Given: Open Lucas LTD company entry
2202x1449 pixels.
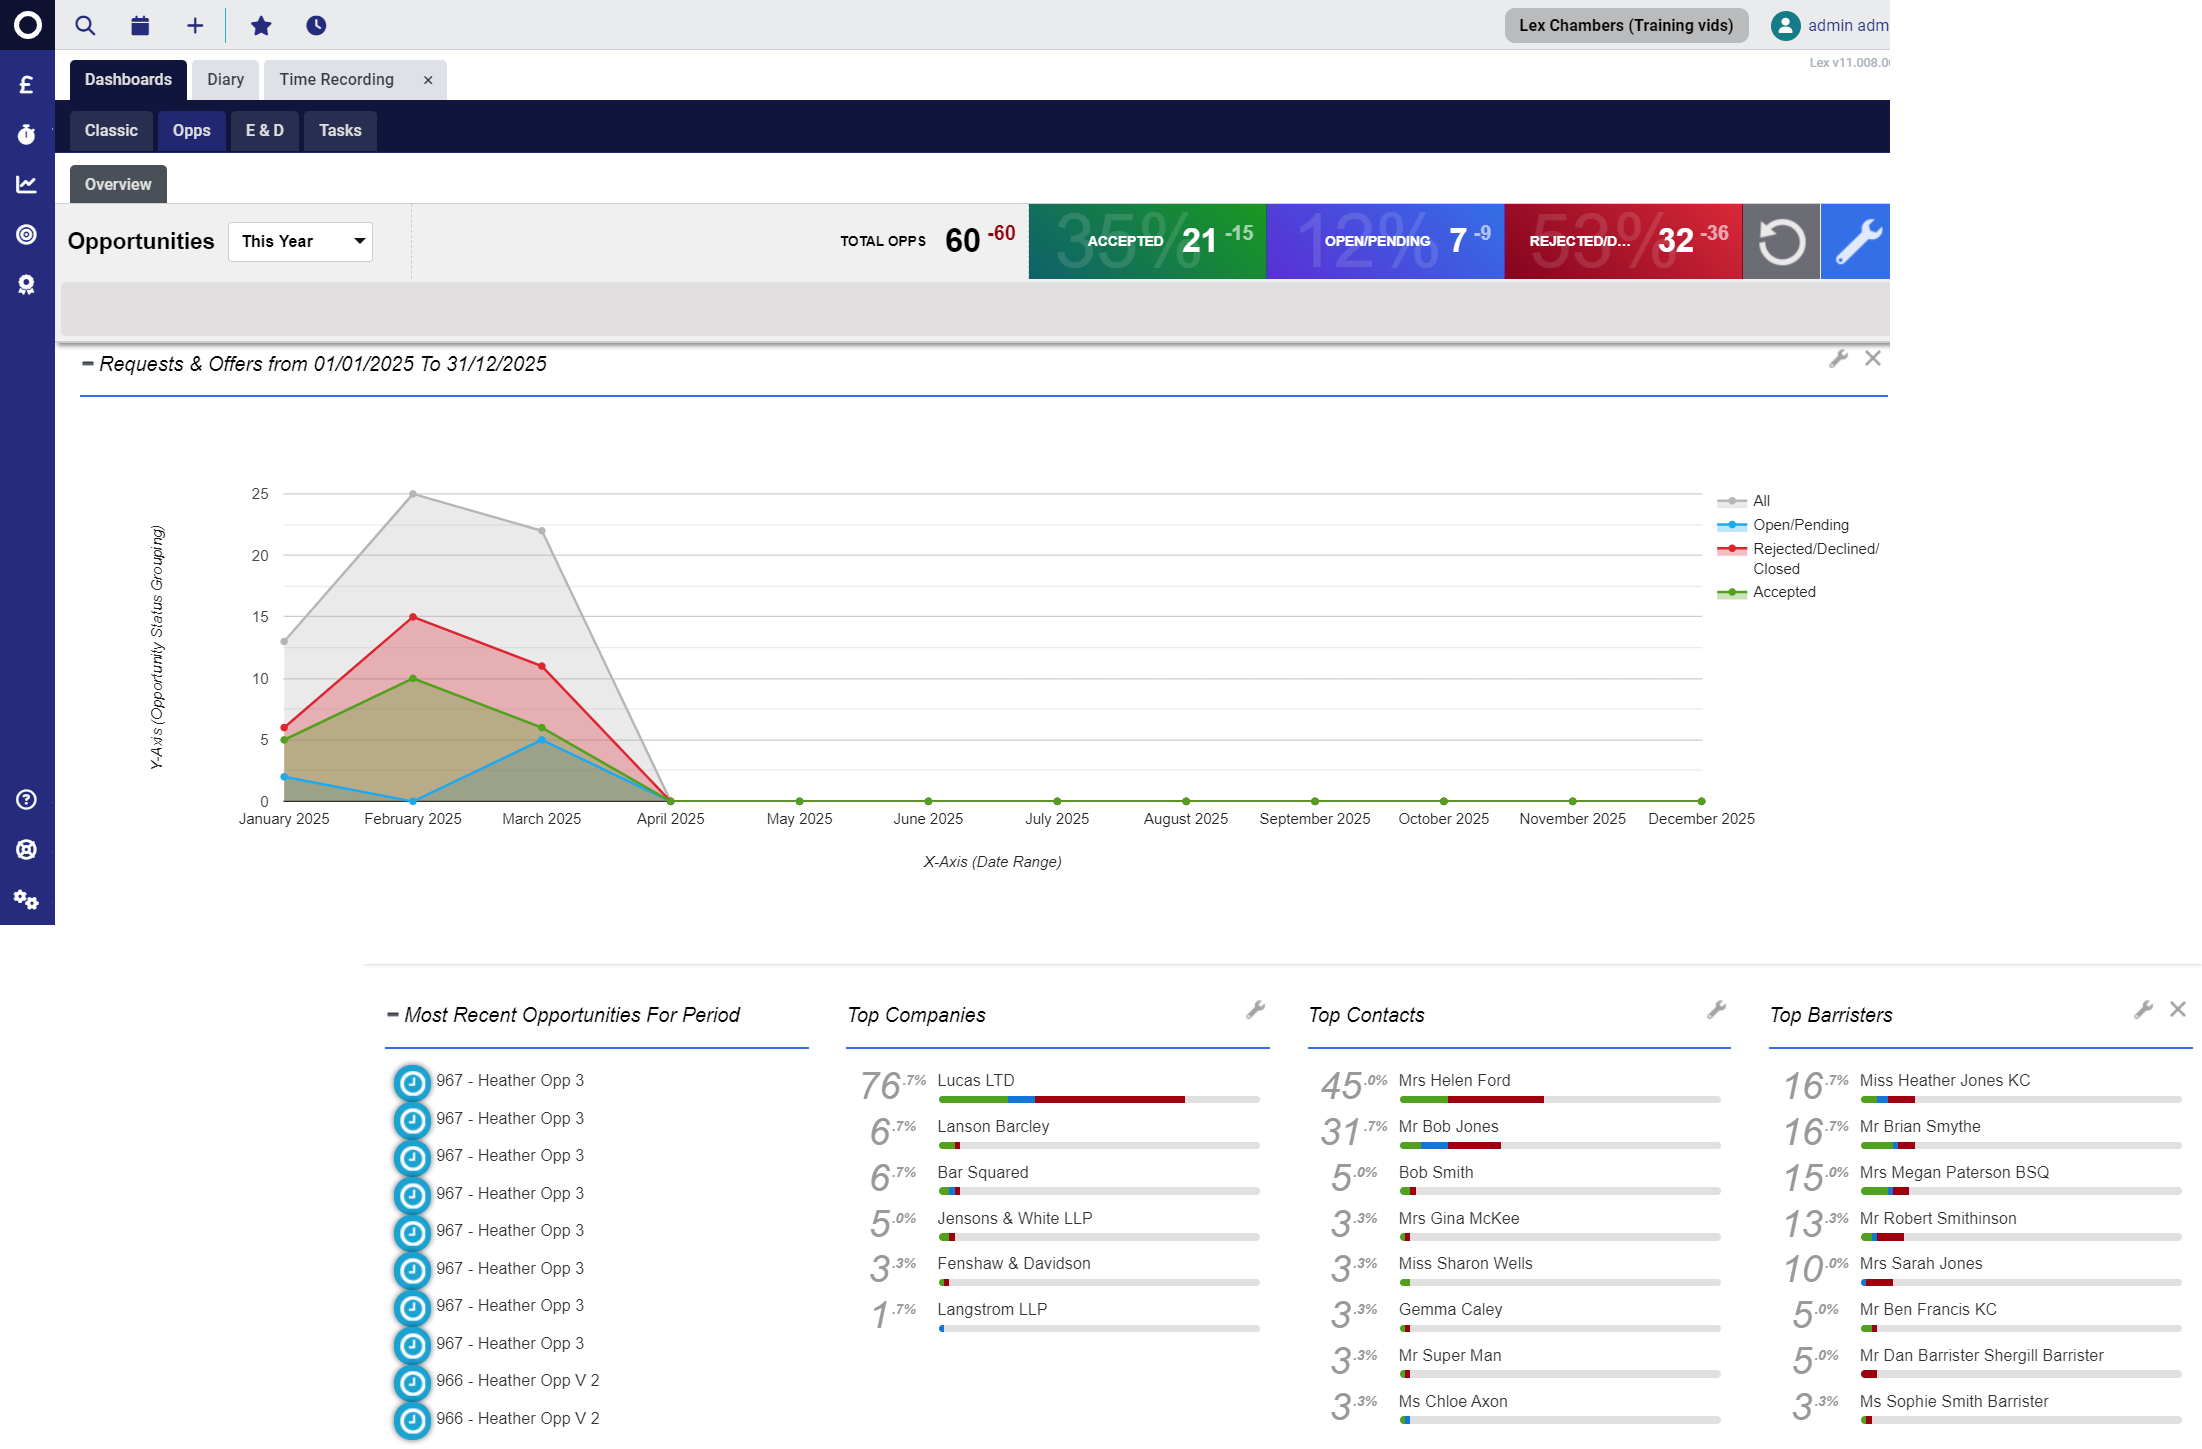Looking at the screenshot, I should tap(975, 1080).
